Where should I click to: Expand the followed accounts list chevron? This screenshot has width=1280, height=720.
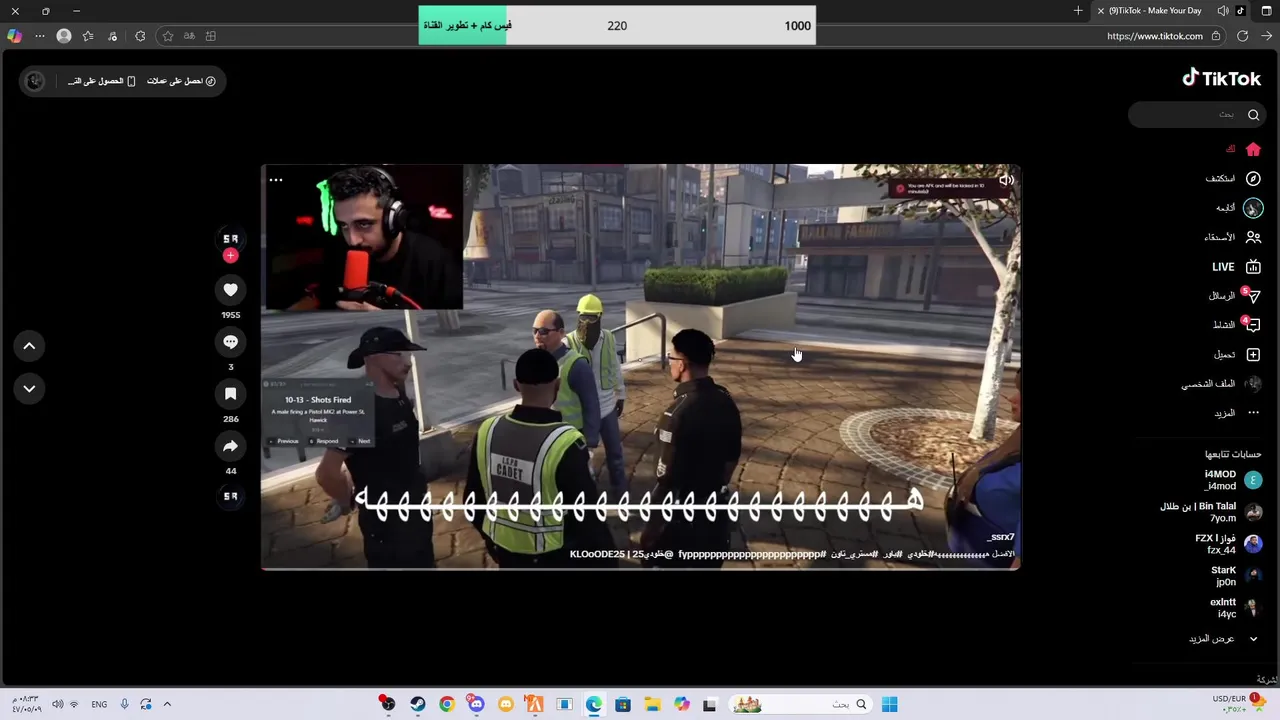tap(1253, 639)
